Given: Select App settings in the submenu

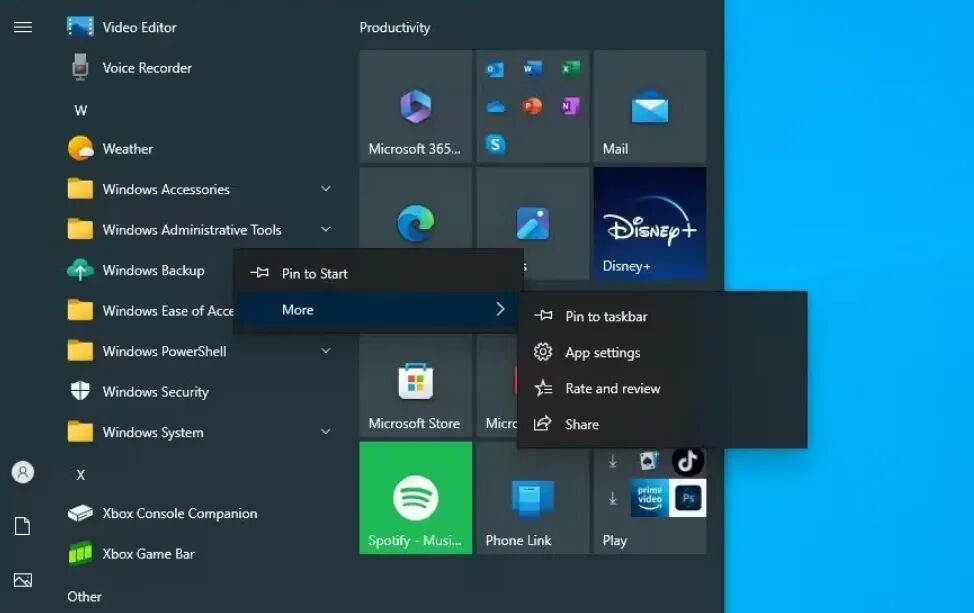Looking at the screenshot, I should click(x=662, y=352).
